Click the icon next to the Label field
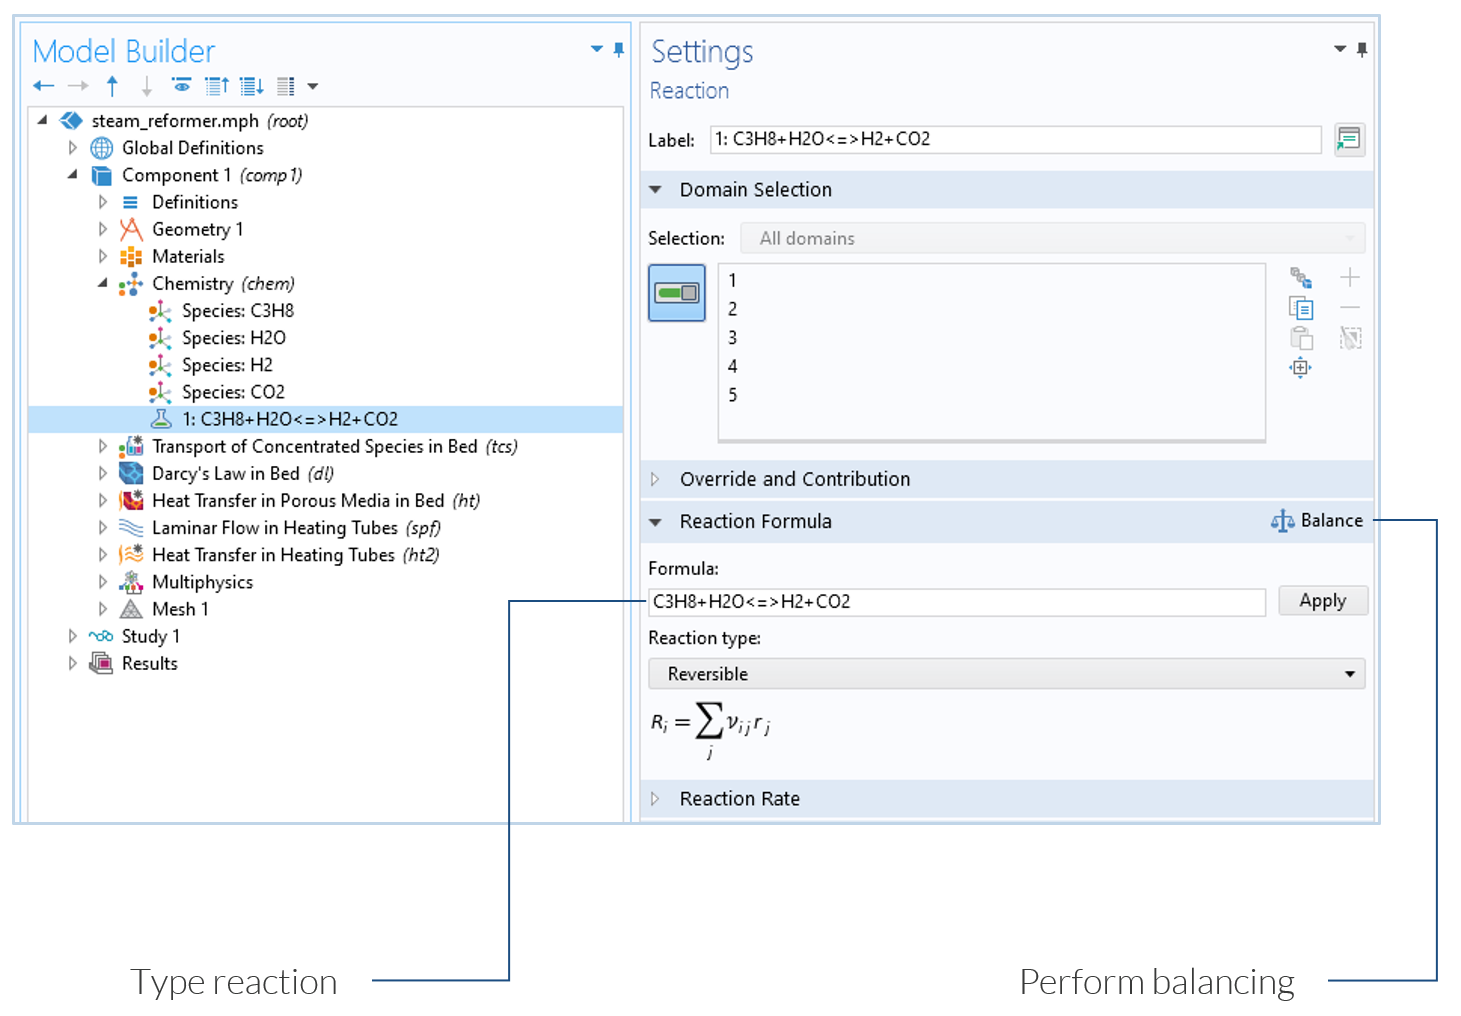Image resolution: width=1461 pixels, height=1016 pixels. tap(1348, 139)
